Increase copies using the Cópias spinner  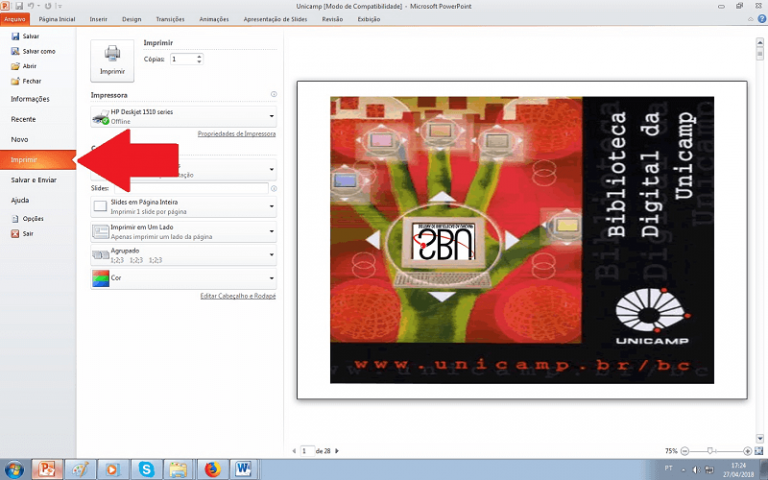click(199, 57)
